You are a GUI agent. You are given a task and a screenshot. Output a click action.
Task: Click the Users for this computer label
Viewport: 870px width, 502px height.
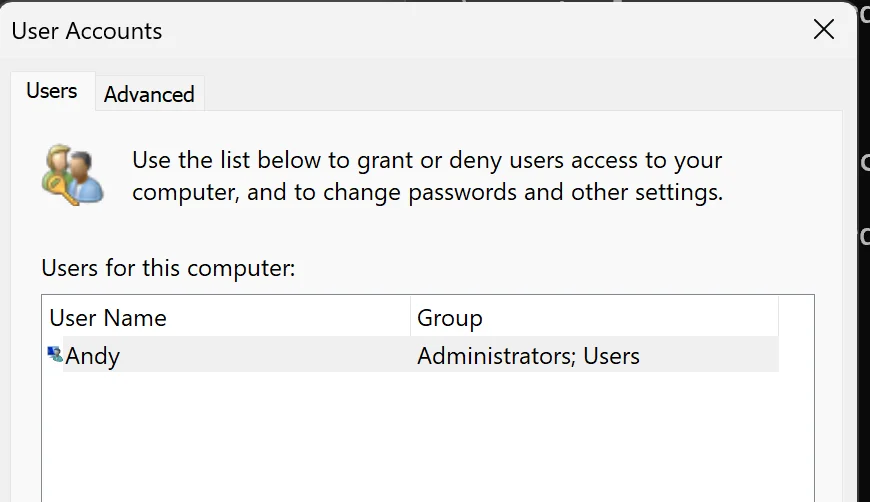[168, 268]
